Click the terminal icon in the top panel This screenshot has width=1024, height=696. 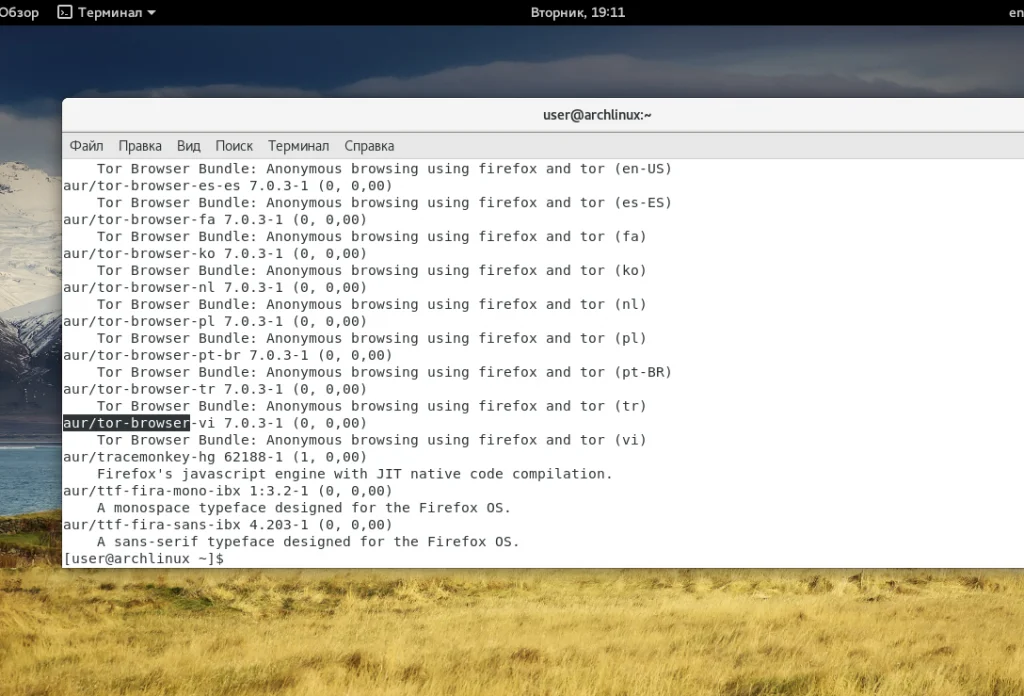coord(65,12)
